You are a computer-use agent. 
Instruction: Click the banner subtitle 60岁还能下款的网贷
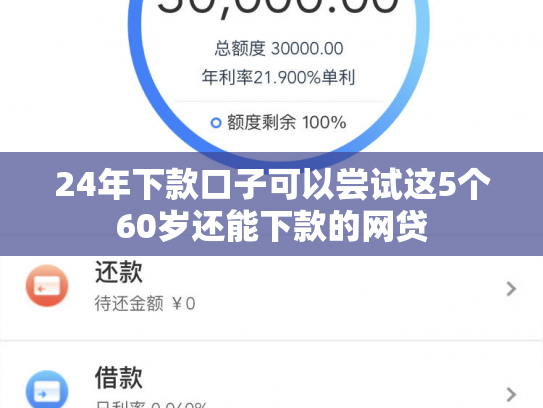point(272,226)
